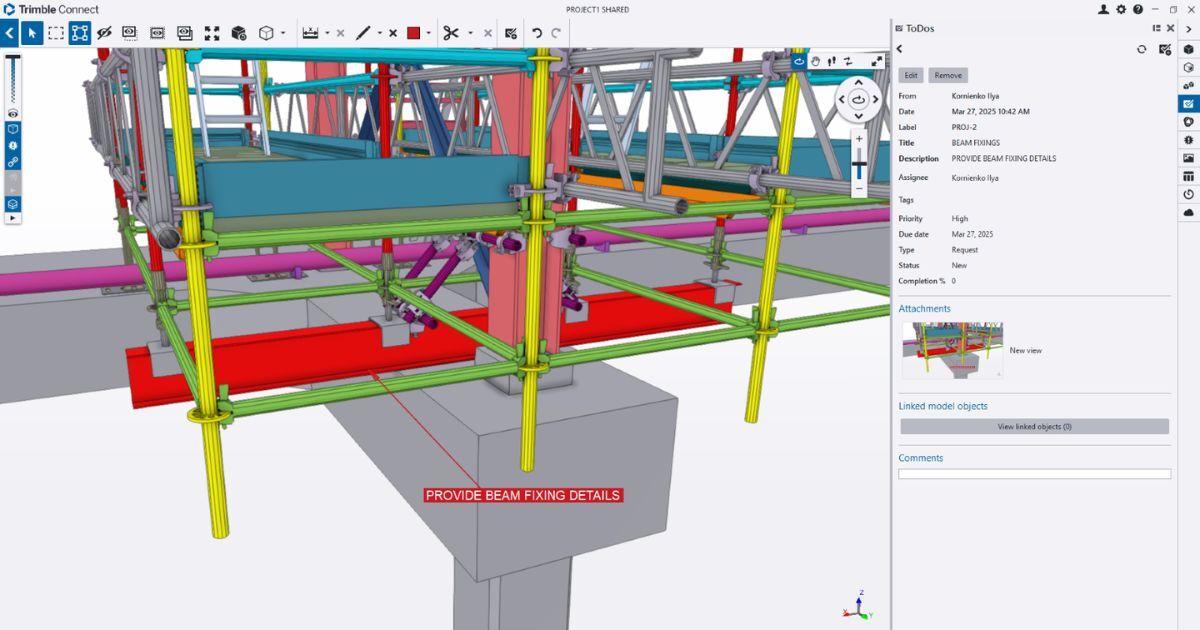Image resolution: width=1200 pixels, height=630 pixels.
Task: Open the measurement tool dropdown arrow
Action: coord(327,33)
